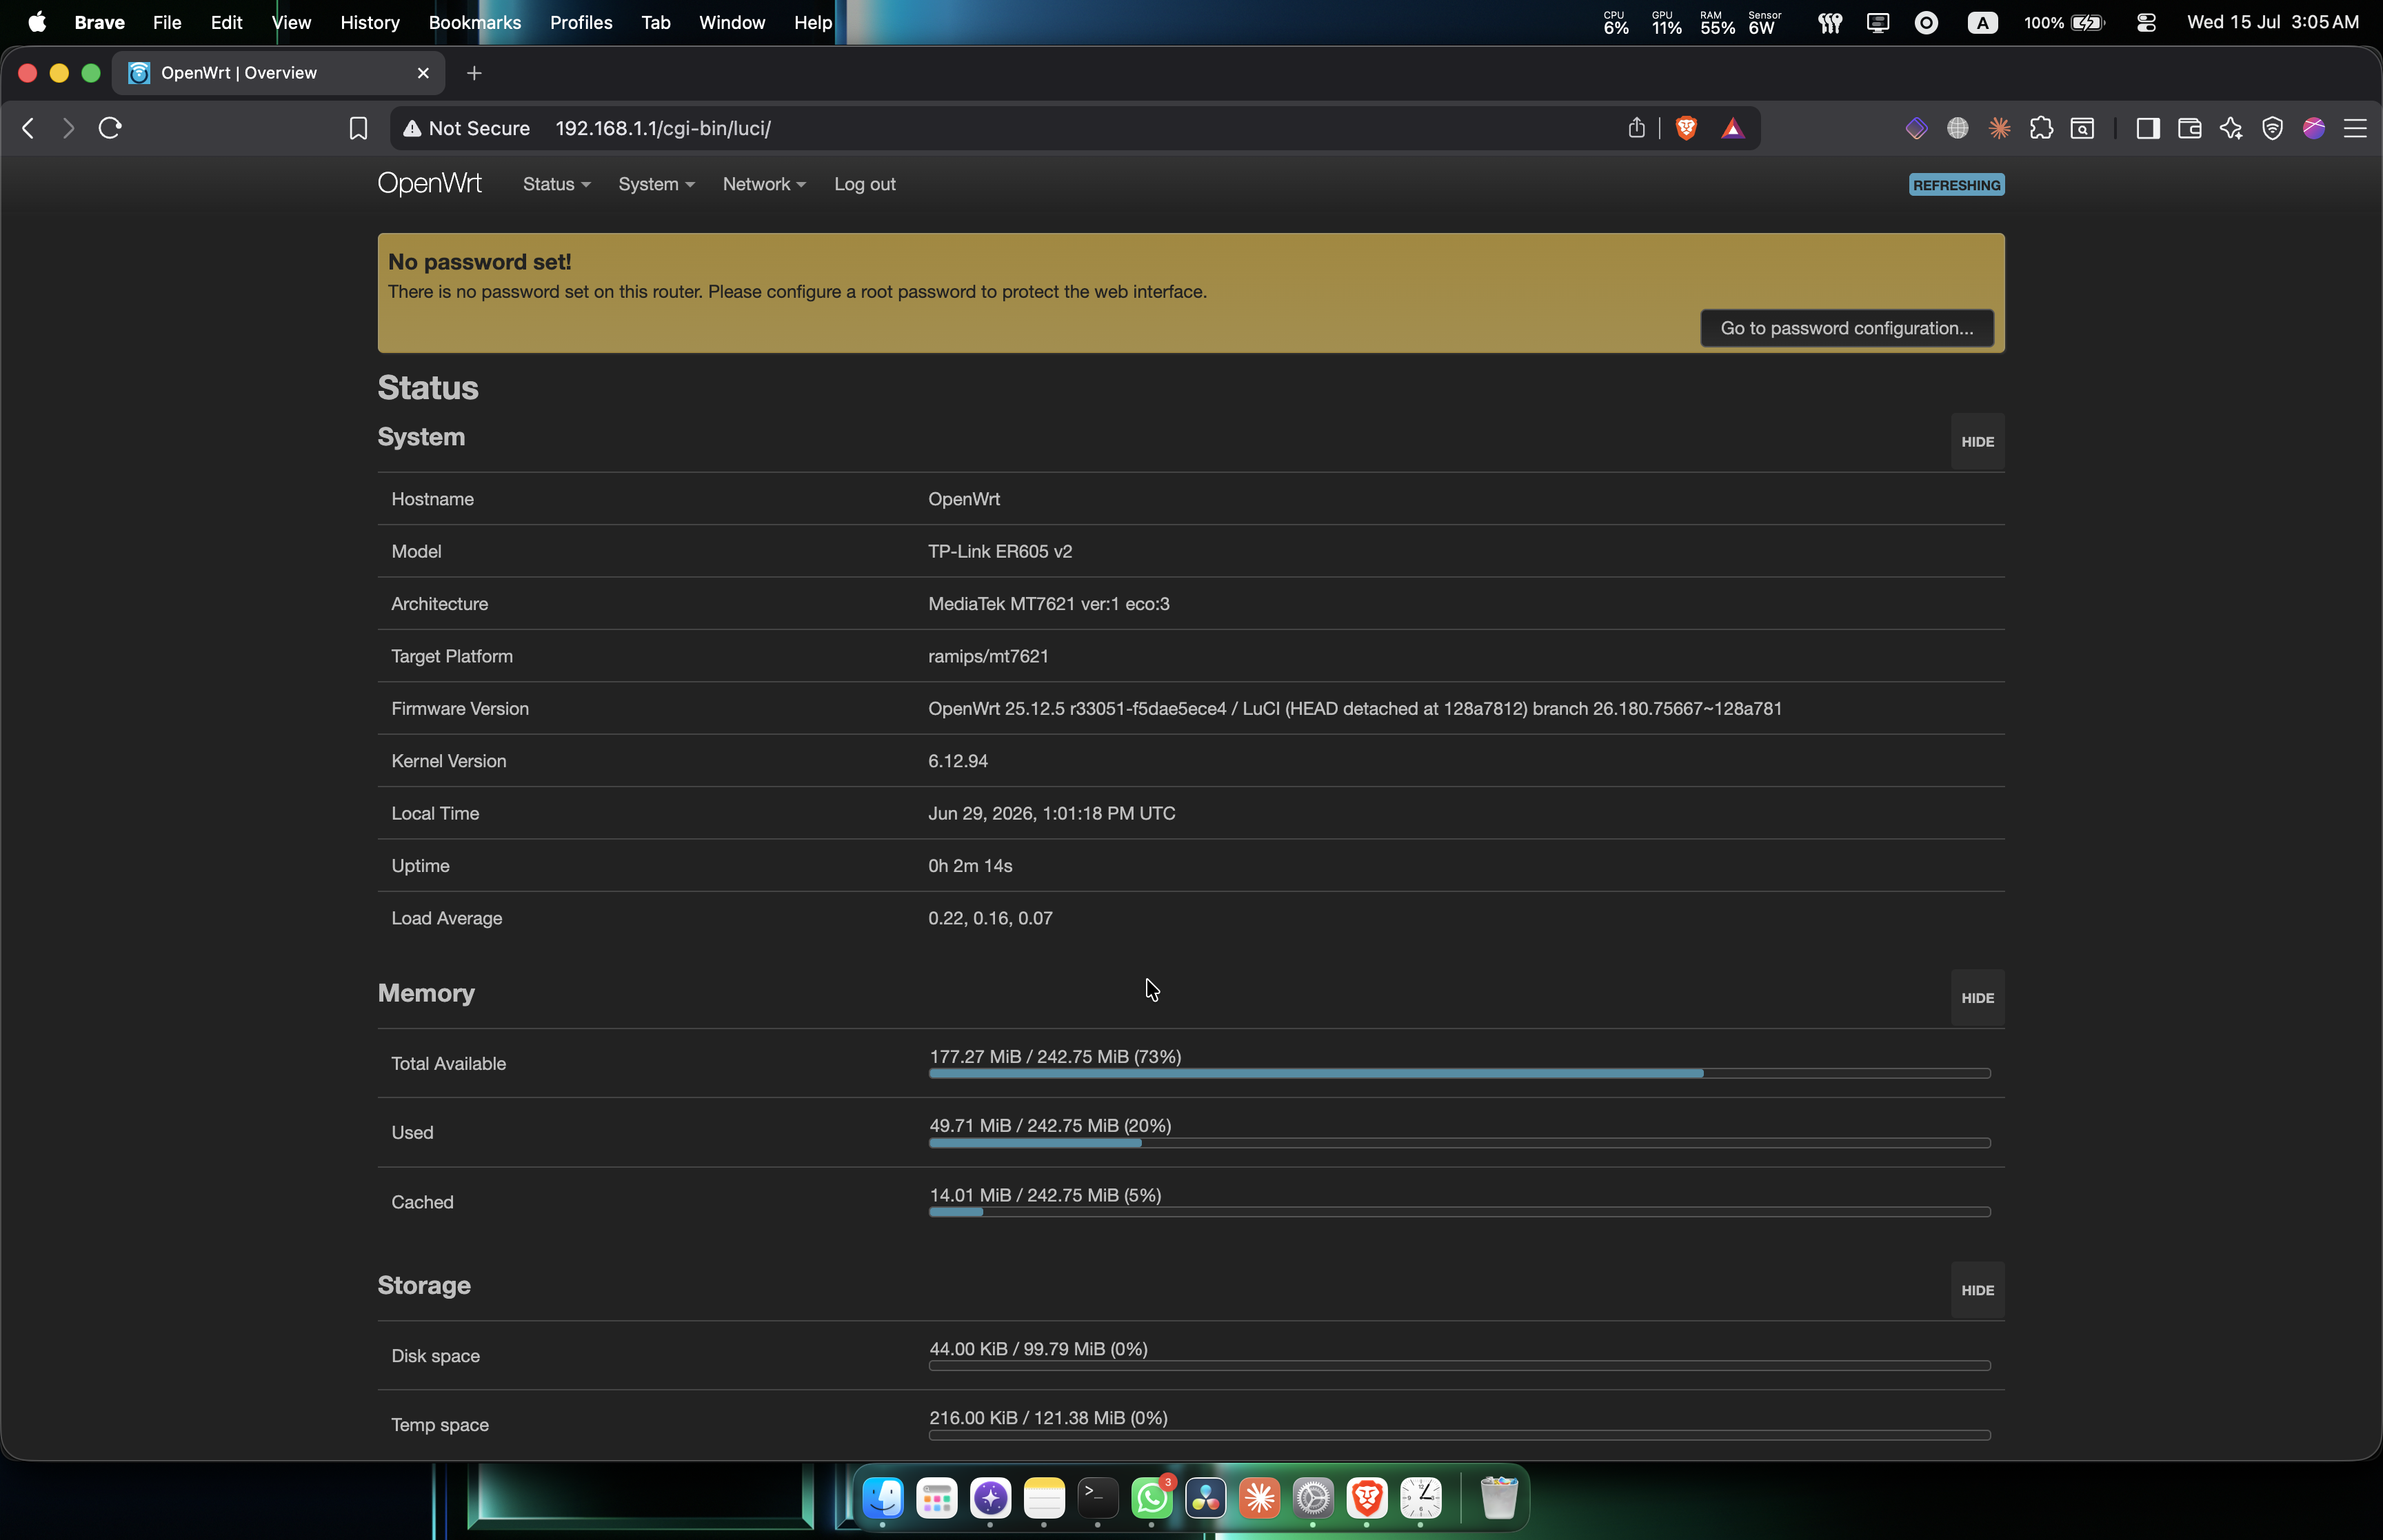Open the Profiles menu
Screen dimensions: 2383x1540
point(581,22)
